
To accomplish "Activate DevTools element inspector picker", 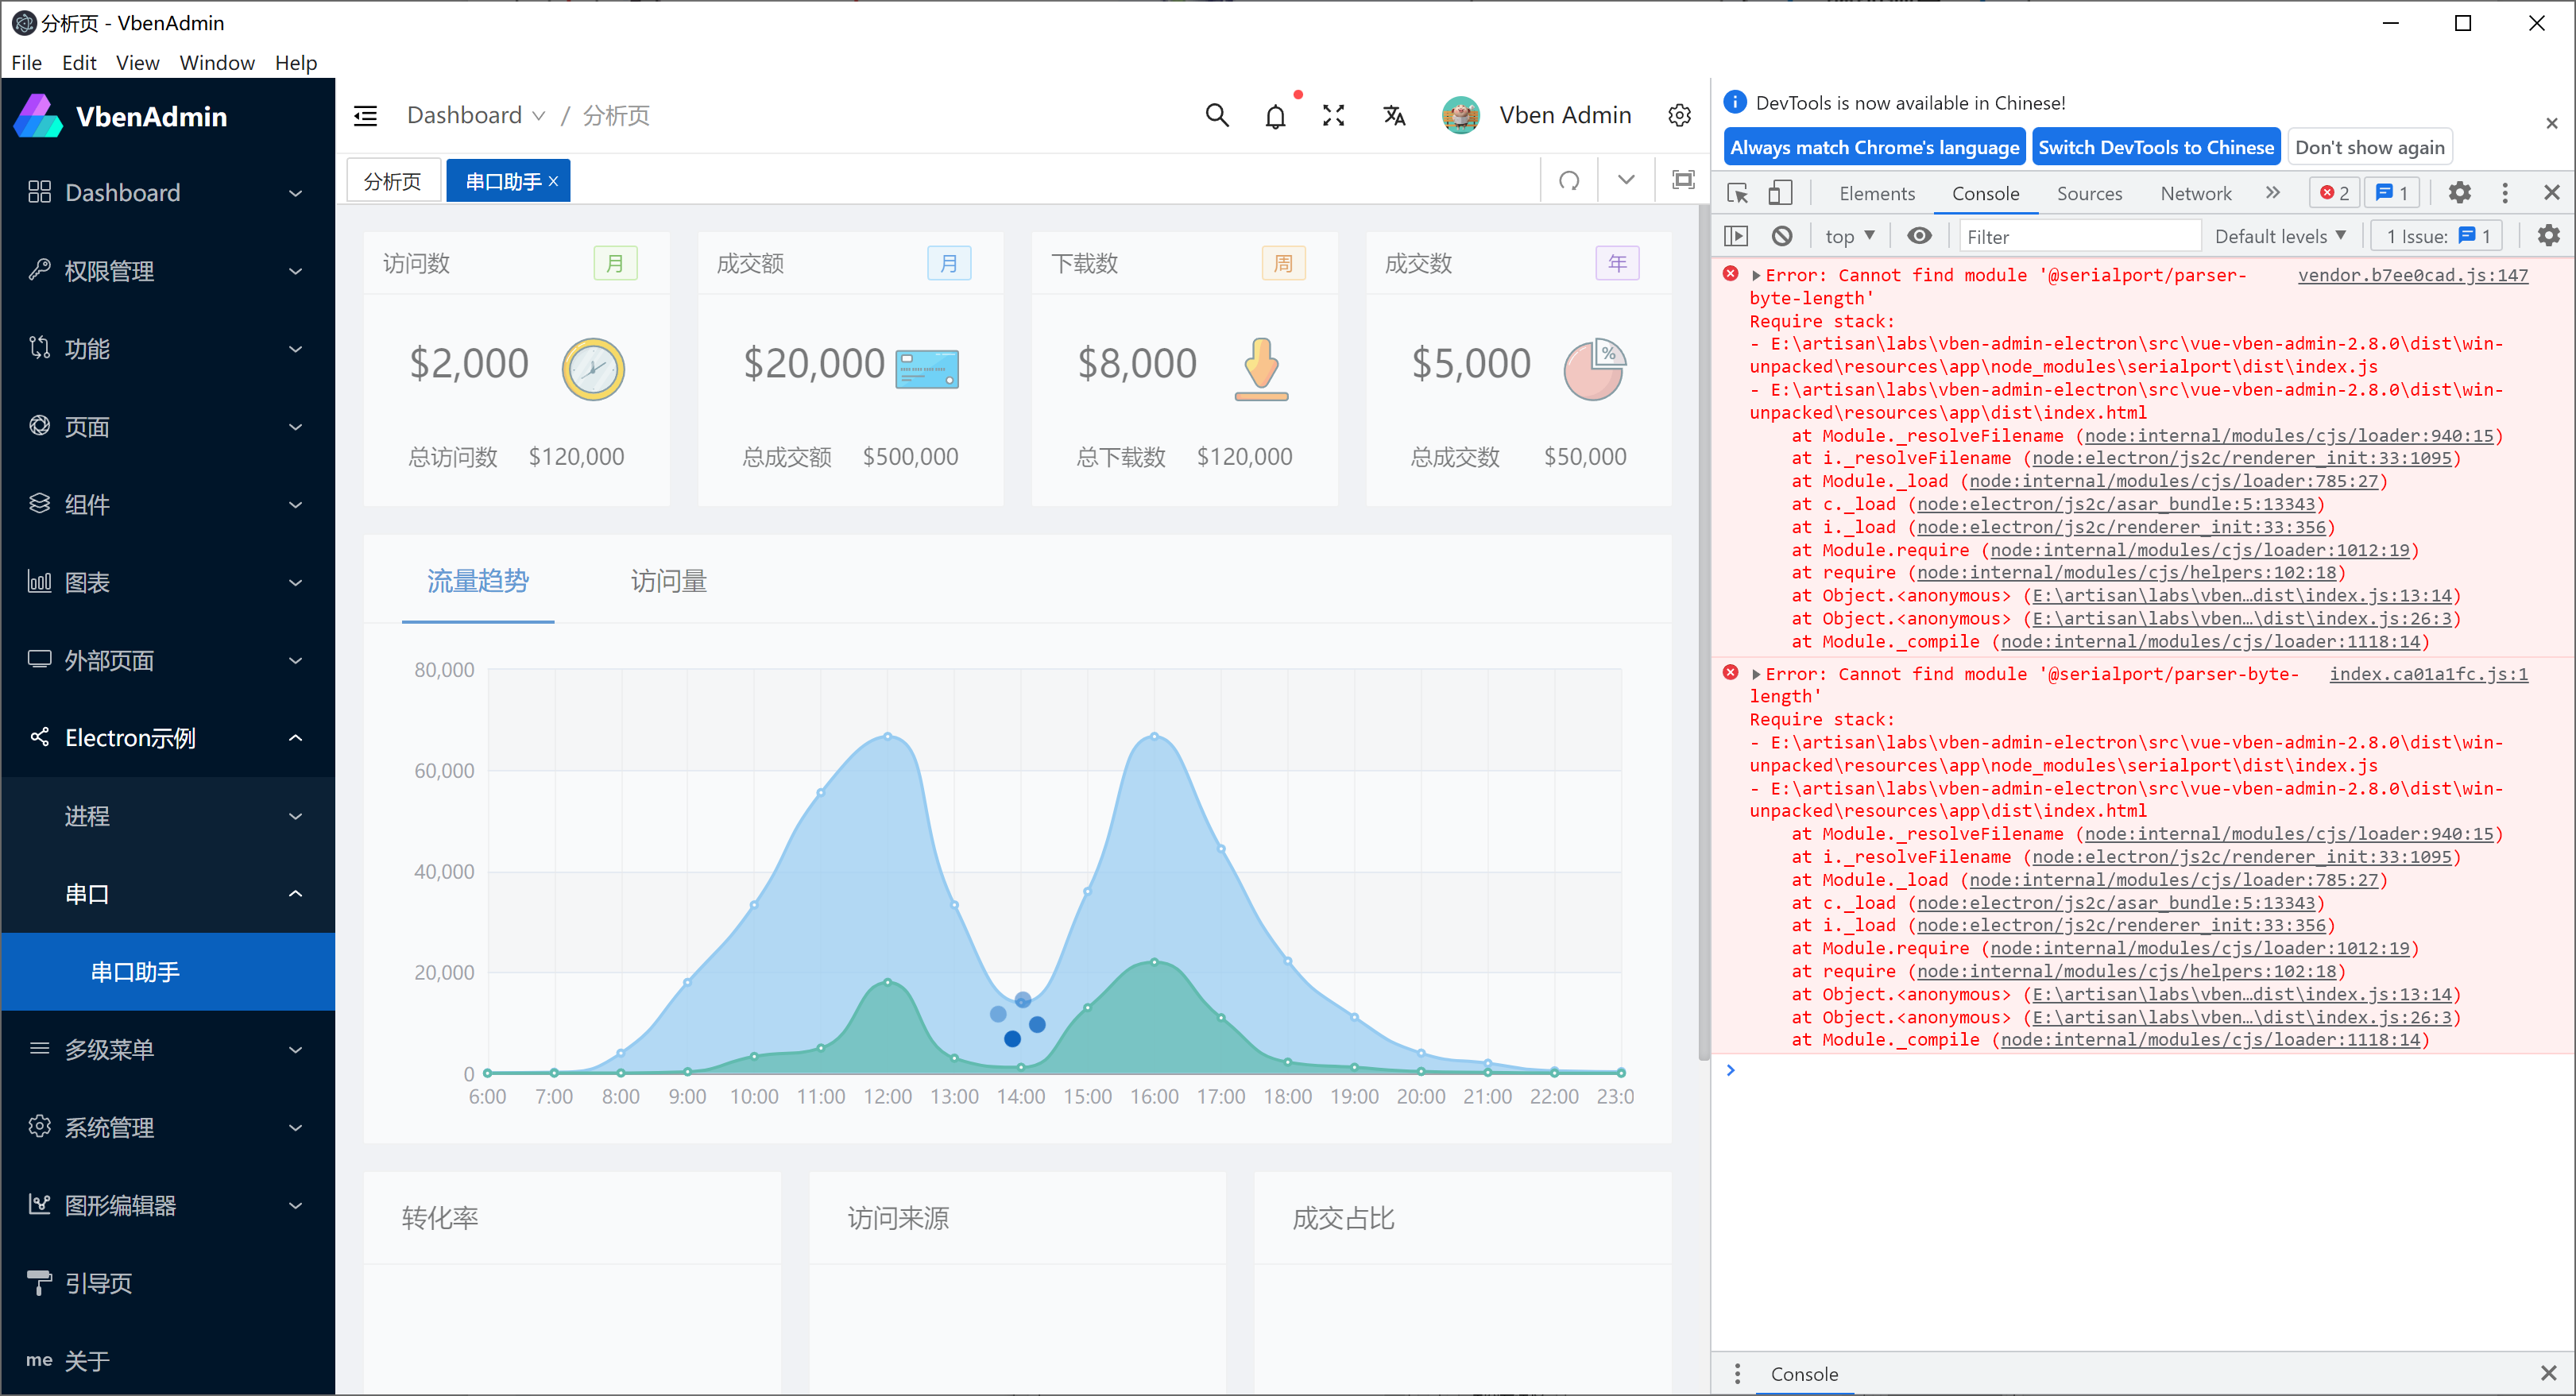I will (1737, 192).
